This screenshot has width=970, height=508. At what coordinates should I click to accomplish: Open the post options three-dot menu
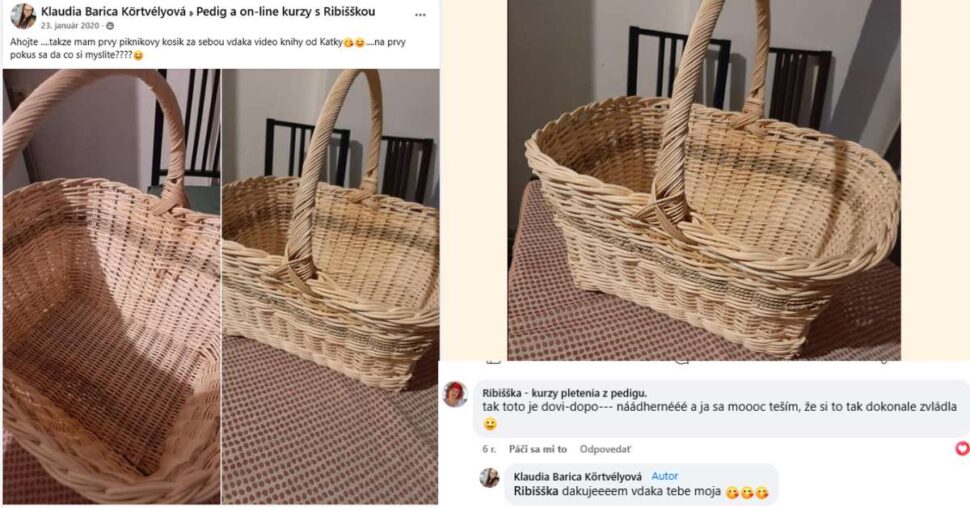click(420, 15)
